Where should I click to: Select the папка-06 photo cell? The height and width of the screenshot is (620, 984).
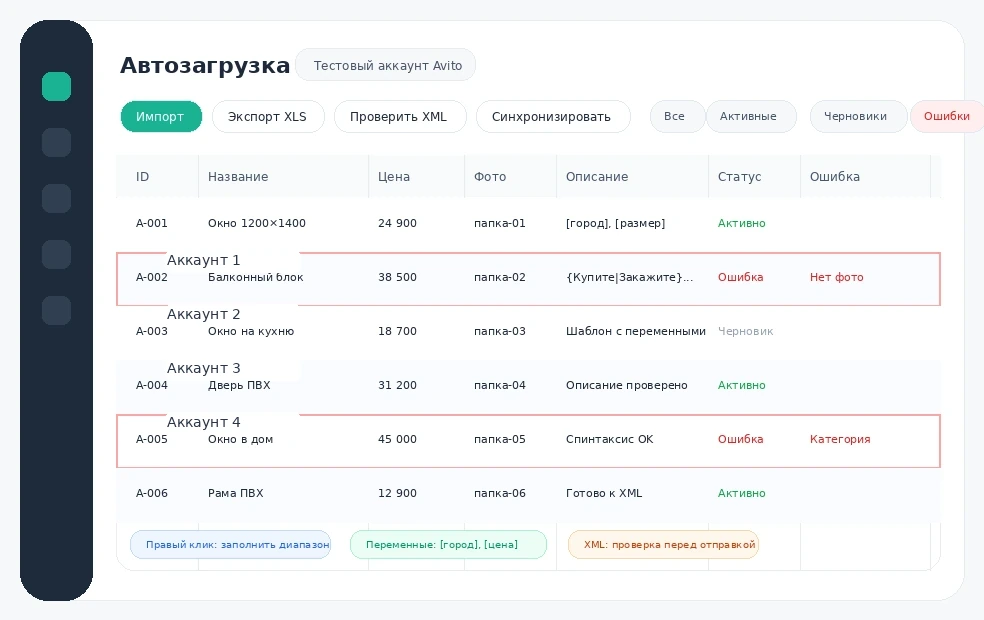(500, 493)
